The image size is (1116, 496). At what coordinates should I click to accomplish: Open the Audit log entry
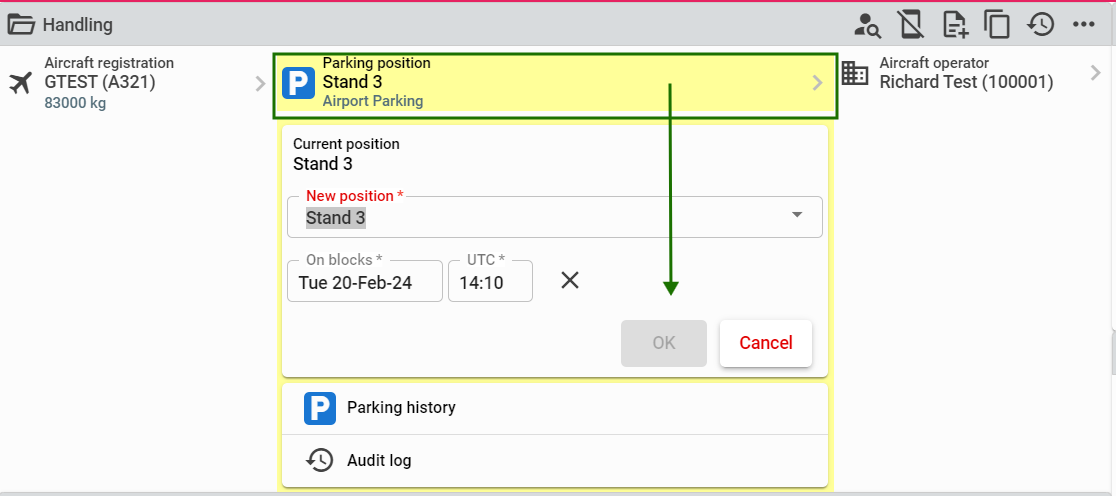(555, 460)
